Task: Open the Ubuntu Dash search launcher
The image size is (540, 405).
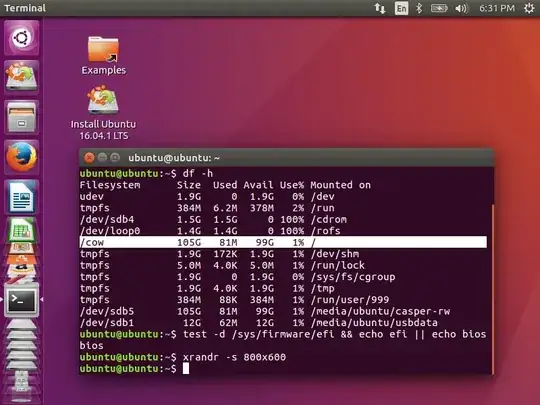Action: (x=21, y=38)
